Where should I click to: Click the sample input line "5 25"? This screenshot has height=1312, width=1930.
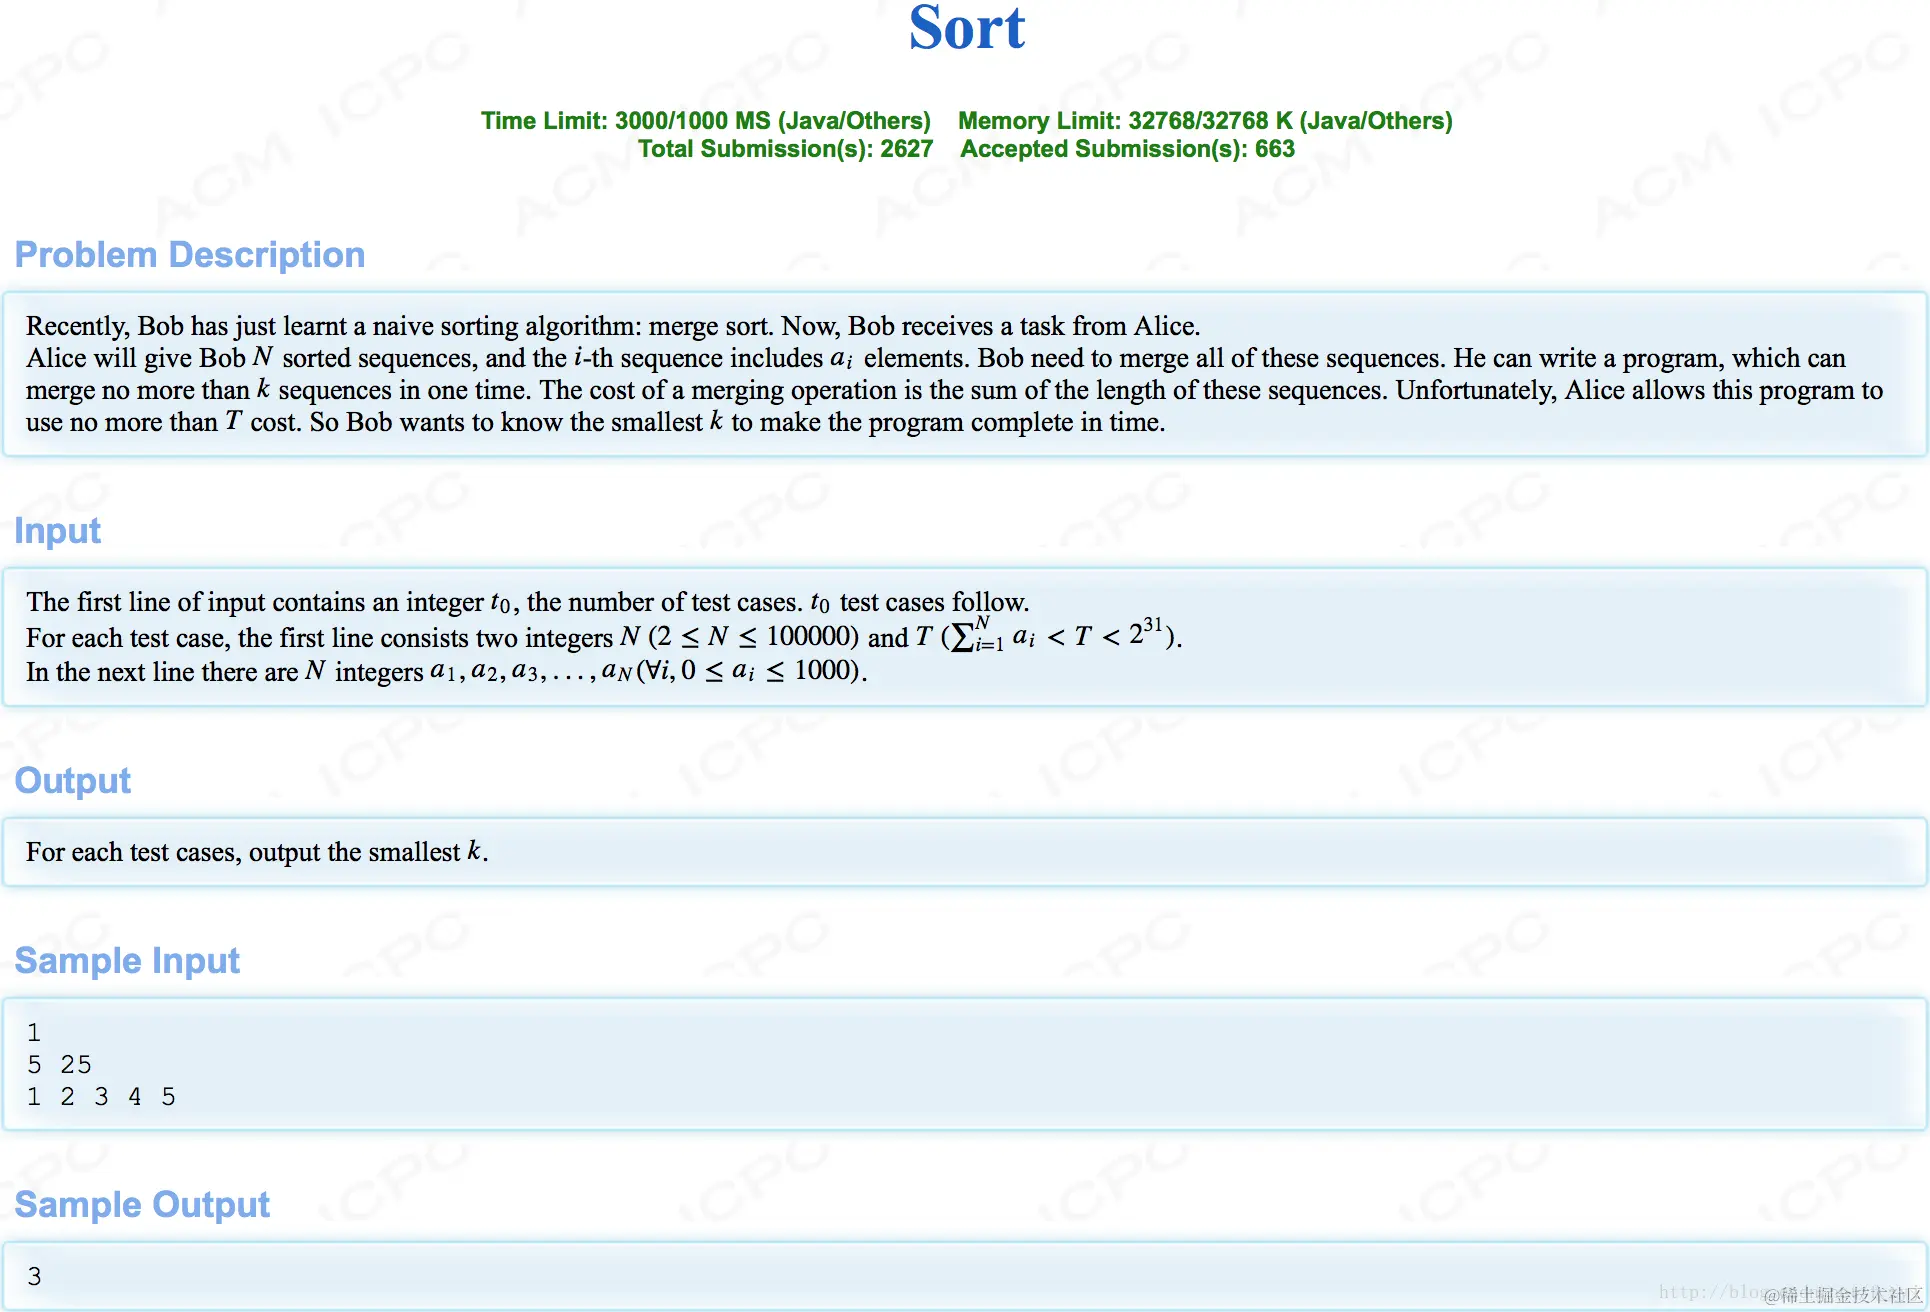(x=59, y=1065)
